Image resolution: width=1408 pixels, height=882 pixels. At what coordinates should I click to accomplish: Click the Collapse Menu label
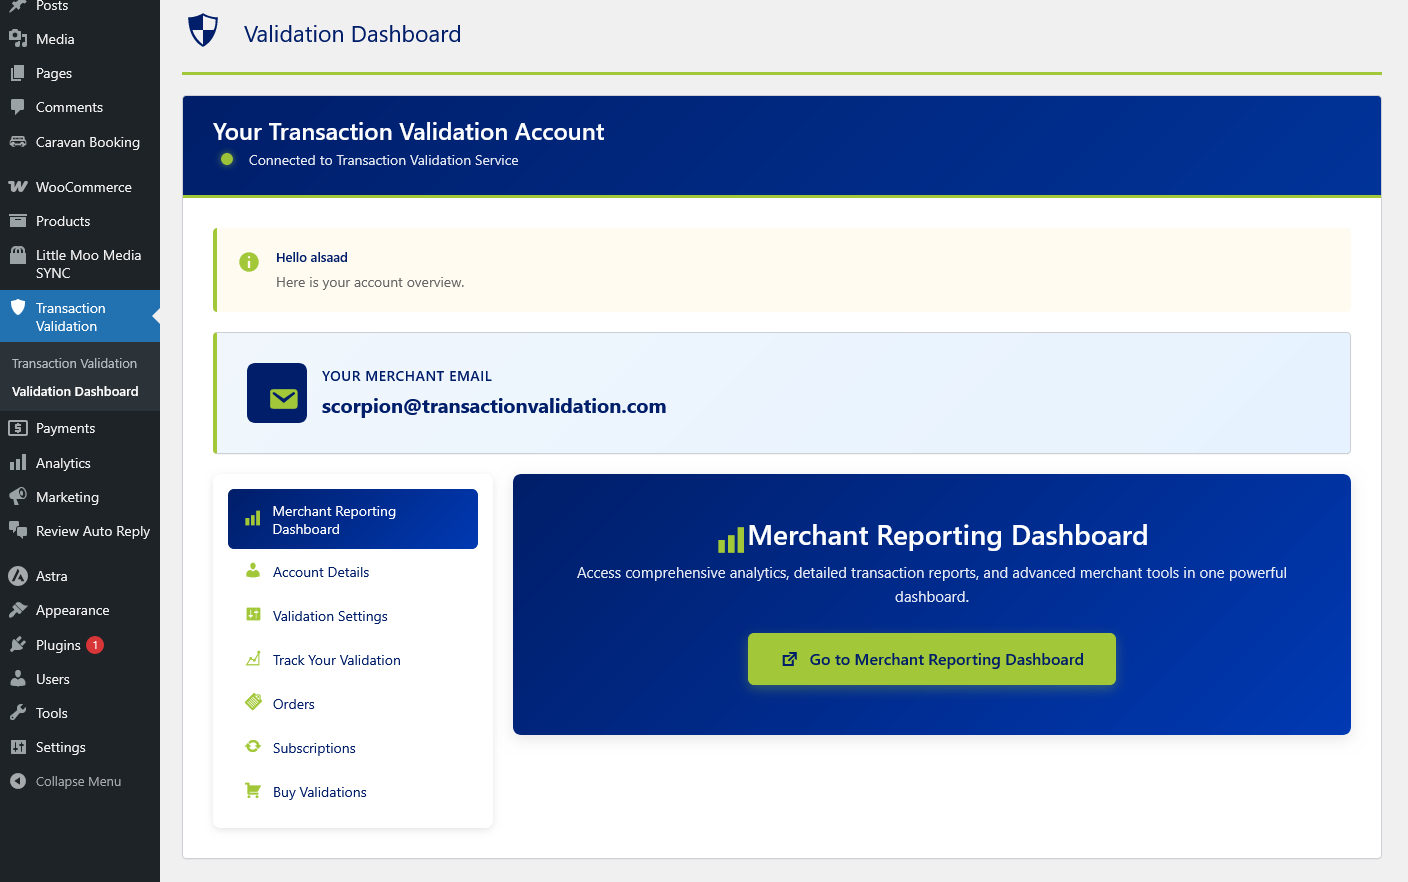[x=78, y=781]
